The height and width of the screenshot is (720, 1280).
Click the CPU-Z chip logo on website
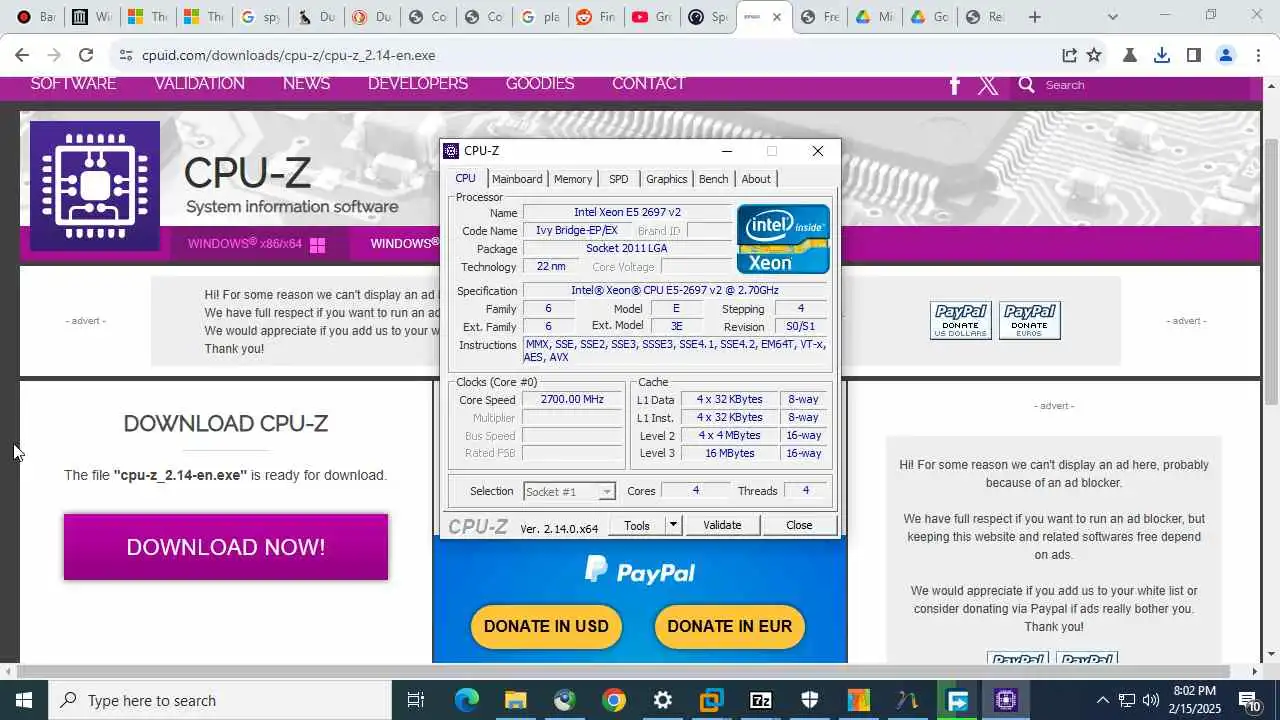point(95,186)
